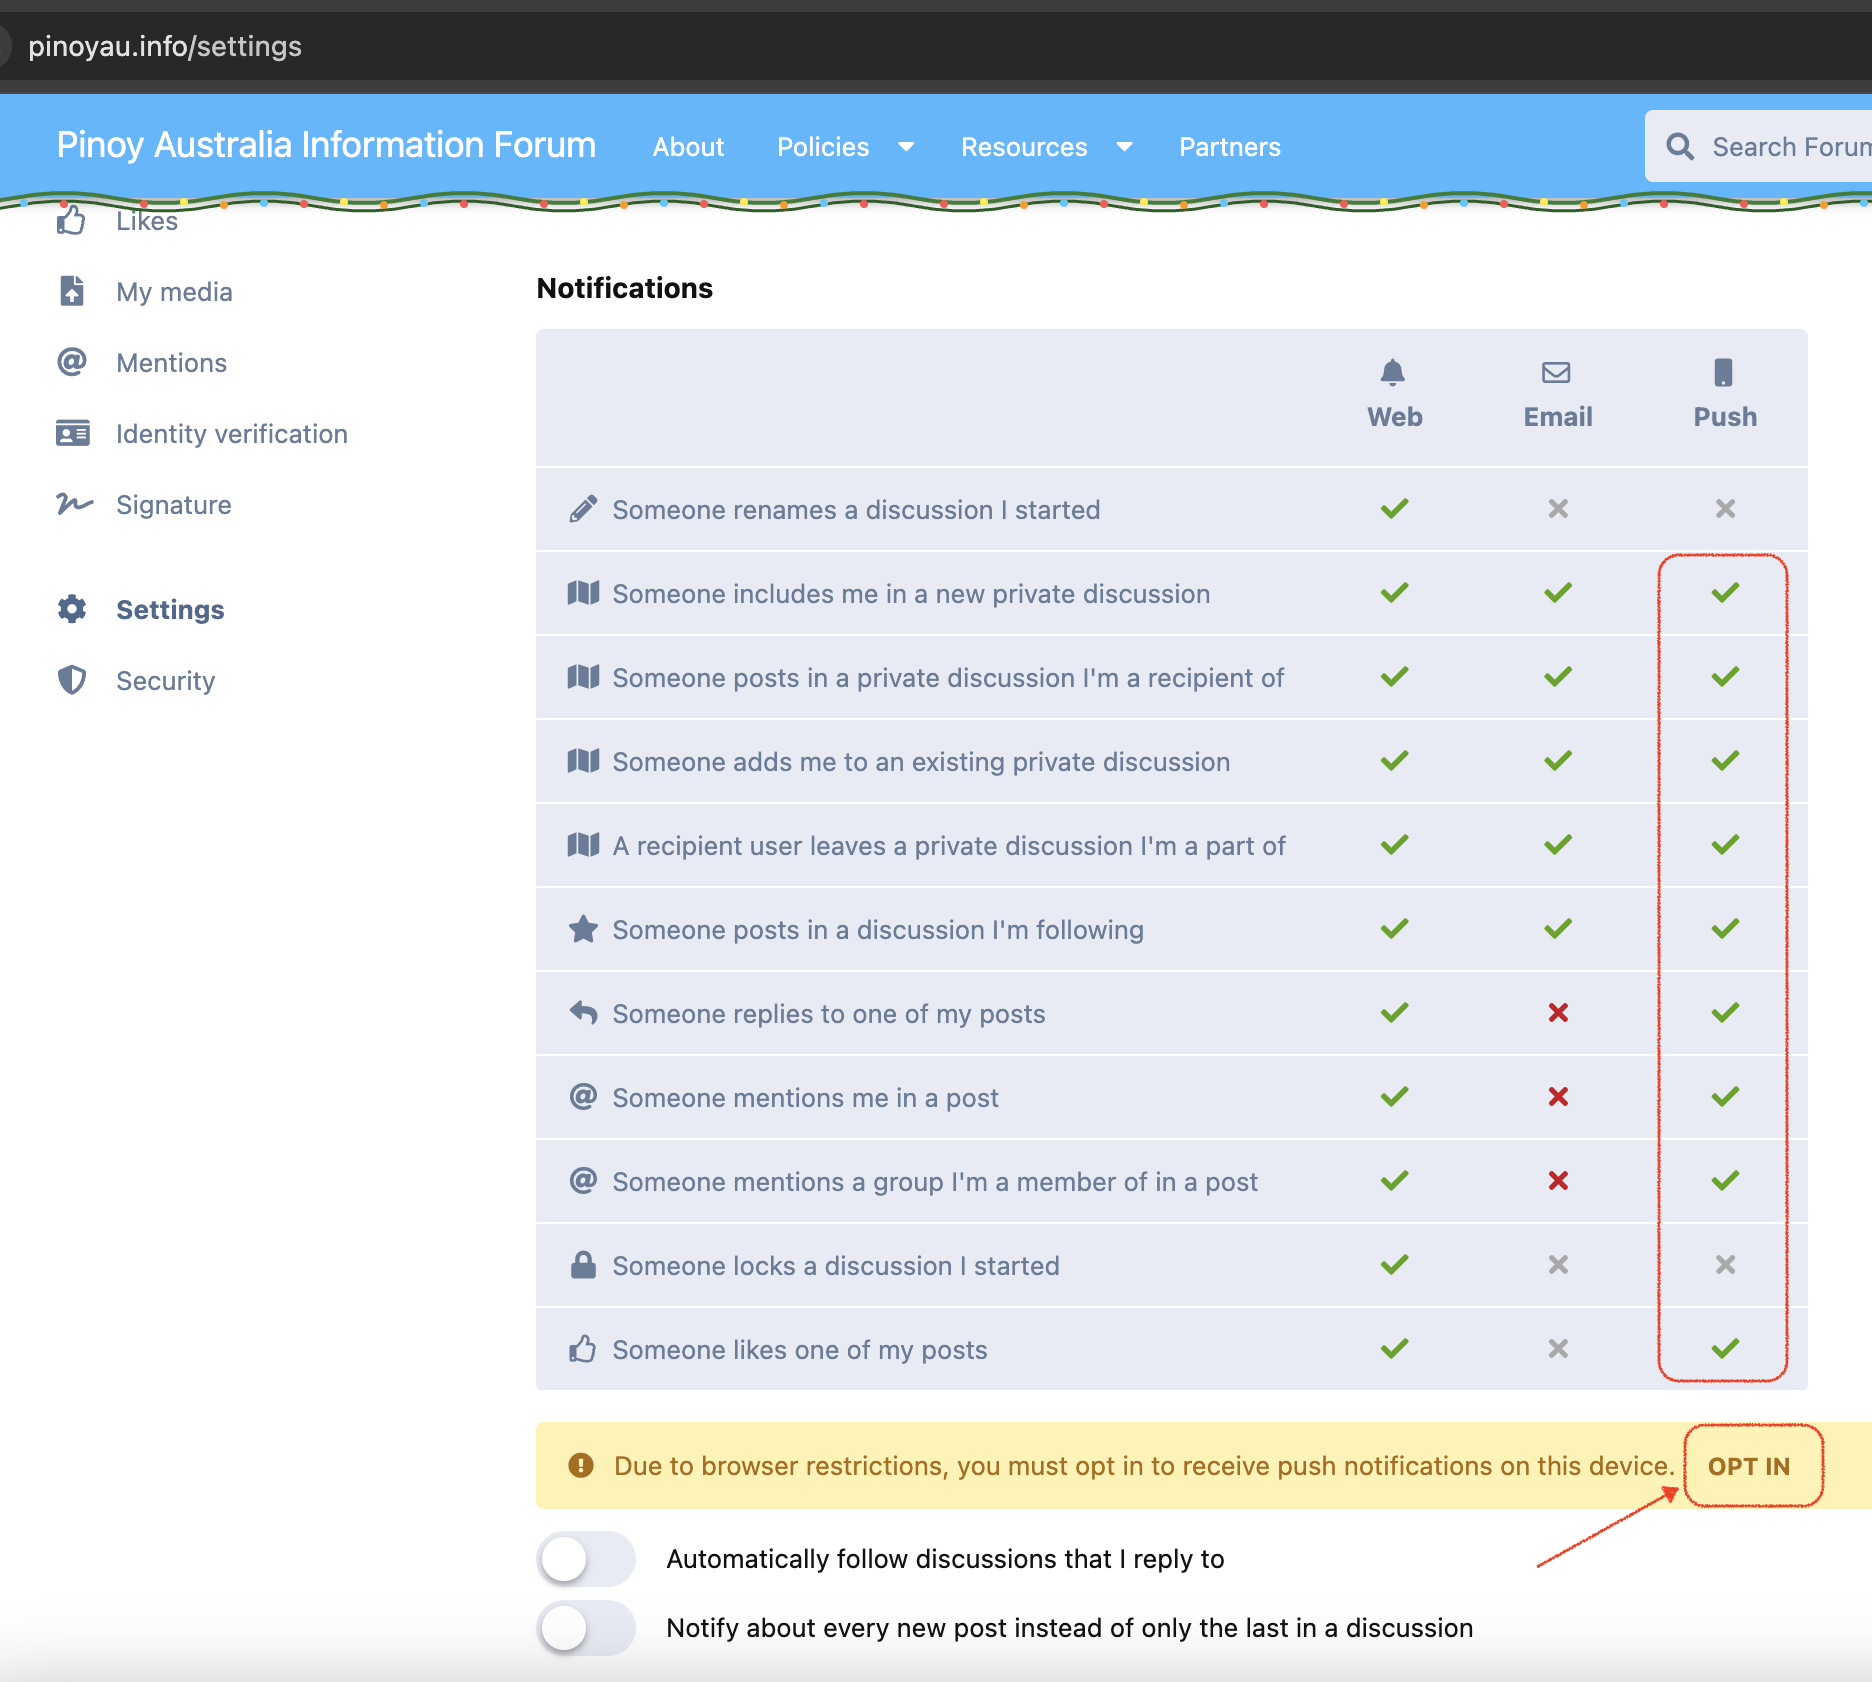The width and height of the screenshot is (1872, 1682).
Task: Open the About page
Action: (688, 147)
